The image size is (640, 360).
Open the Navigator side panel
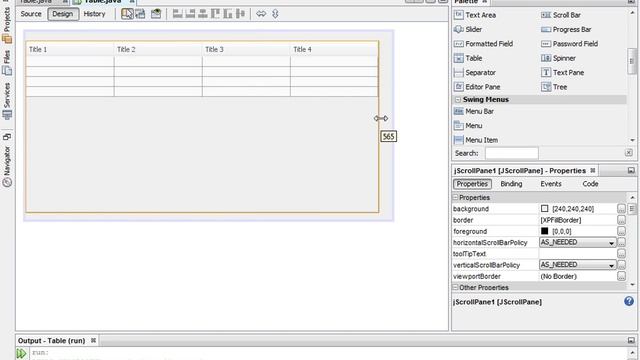point(7,161)
